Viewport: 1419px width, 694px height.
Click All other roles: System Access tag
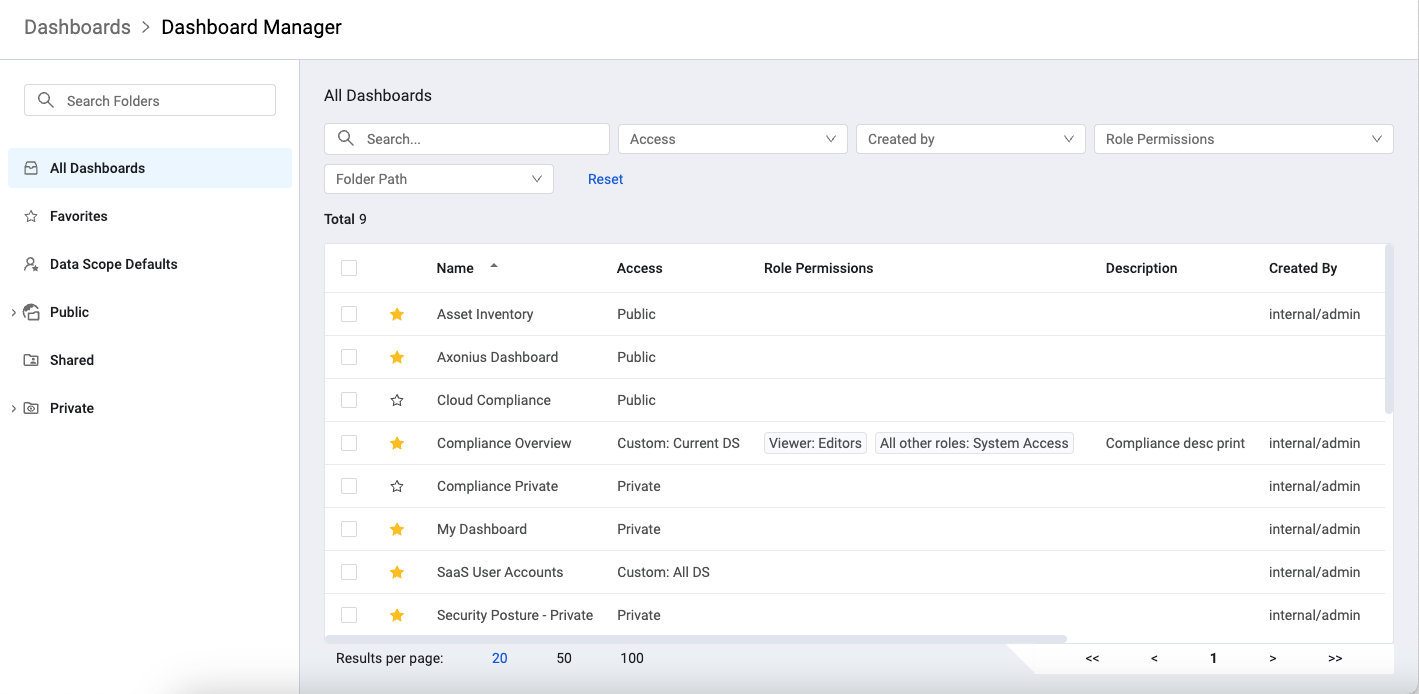point(974,443)
